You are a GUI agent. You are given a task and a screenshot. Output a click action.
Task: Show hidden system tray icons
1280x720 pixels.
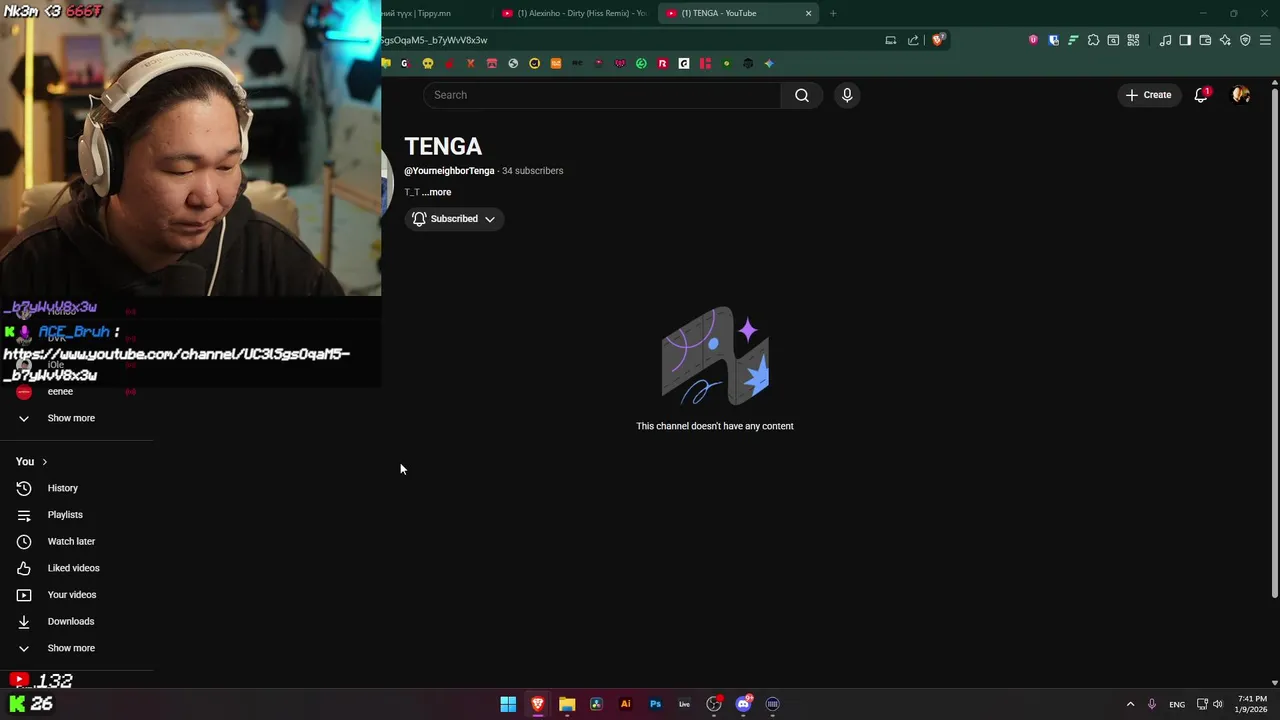click(1131, 704)
